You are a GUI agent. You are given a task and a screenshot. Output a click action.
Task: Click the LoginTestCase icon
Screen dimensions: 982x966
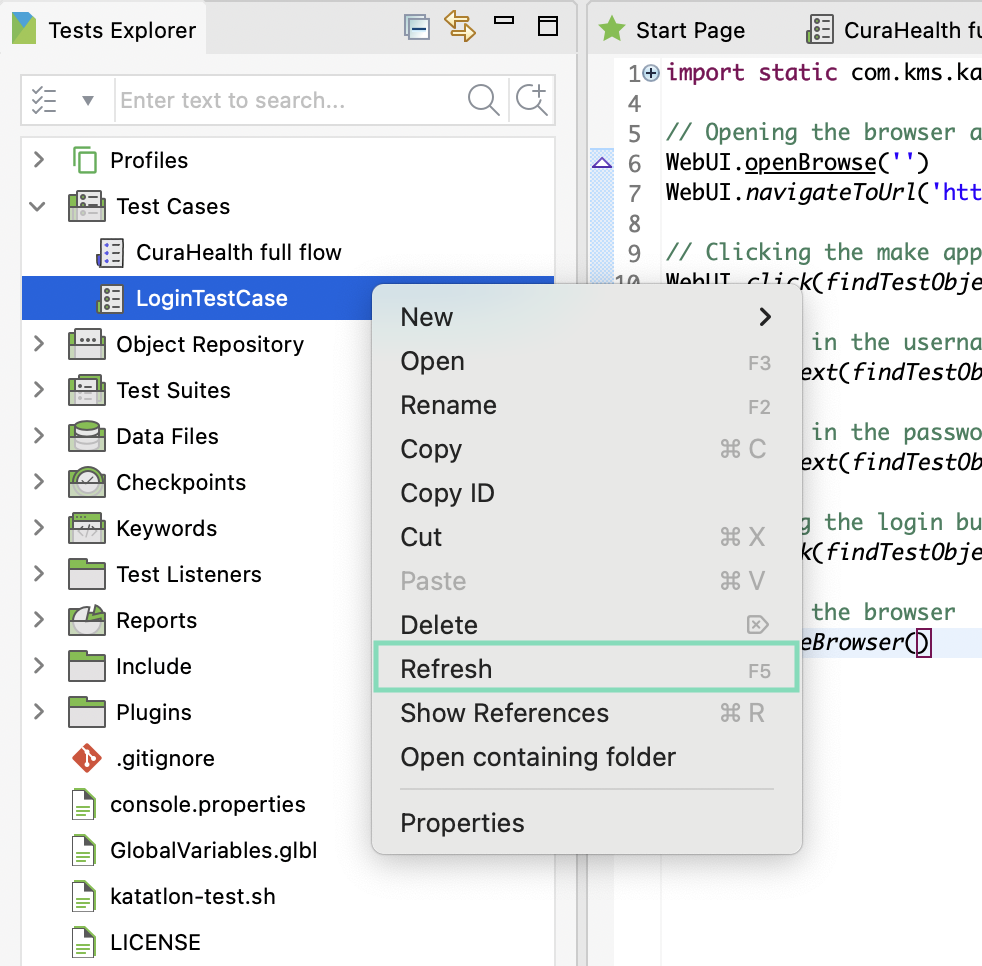click(110, 298)
